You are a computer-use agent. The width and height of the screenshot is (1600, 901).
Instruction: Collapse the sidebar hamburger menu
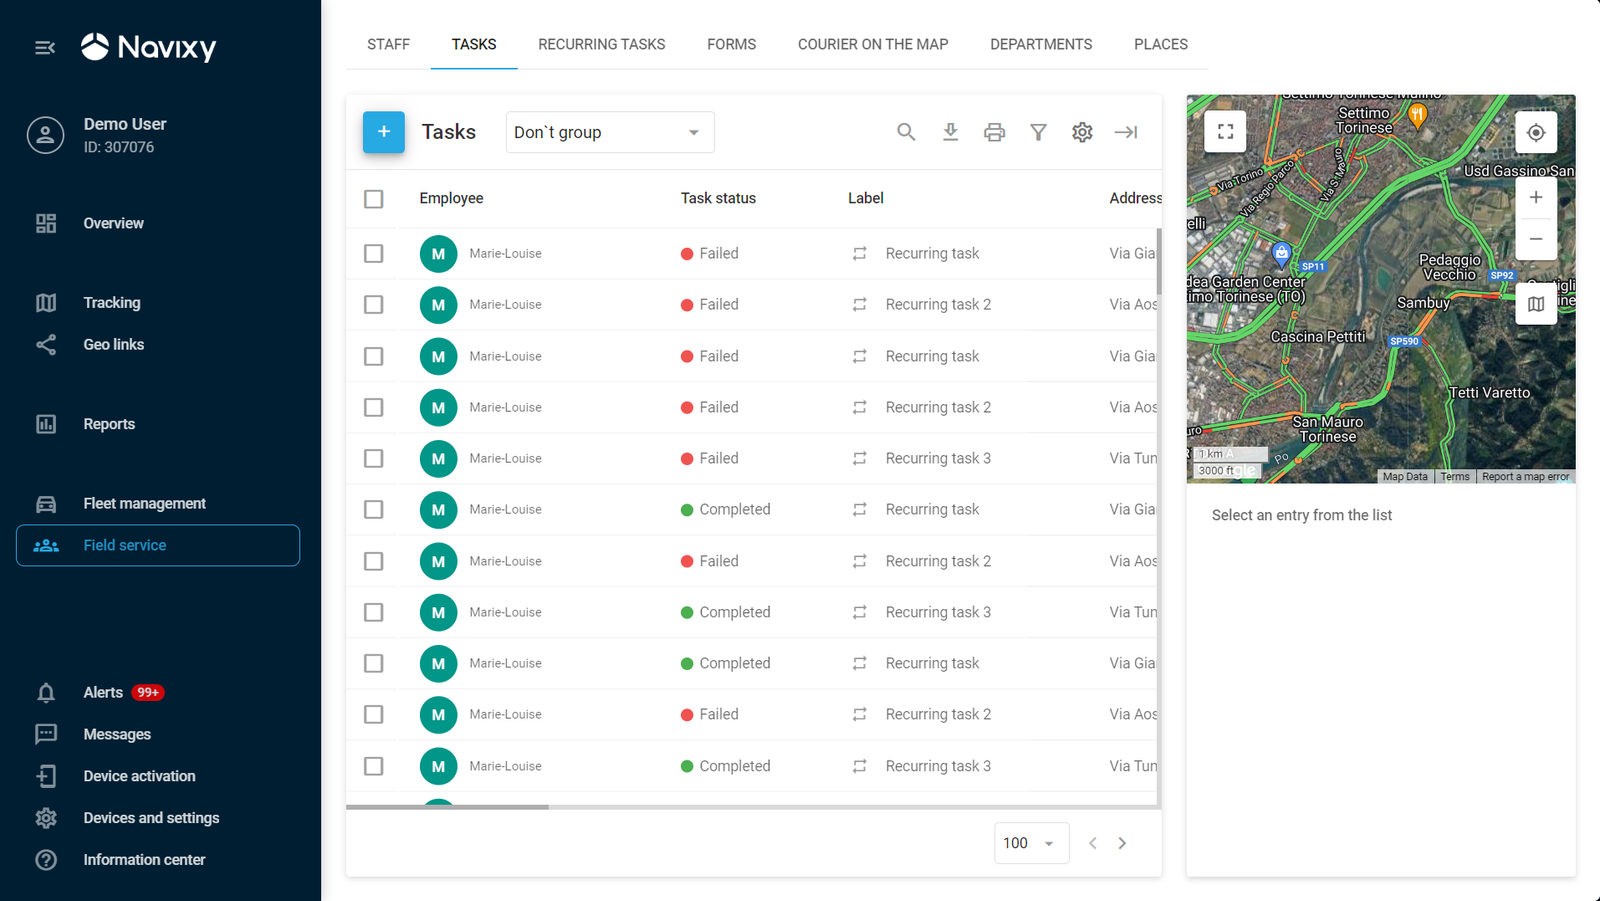(45, 48)
